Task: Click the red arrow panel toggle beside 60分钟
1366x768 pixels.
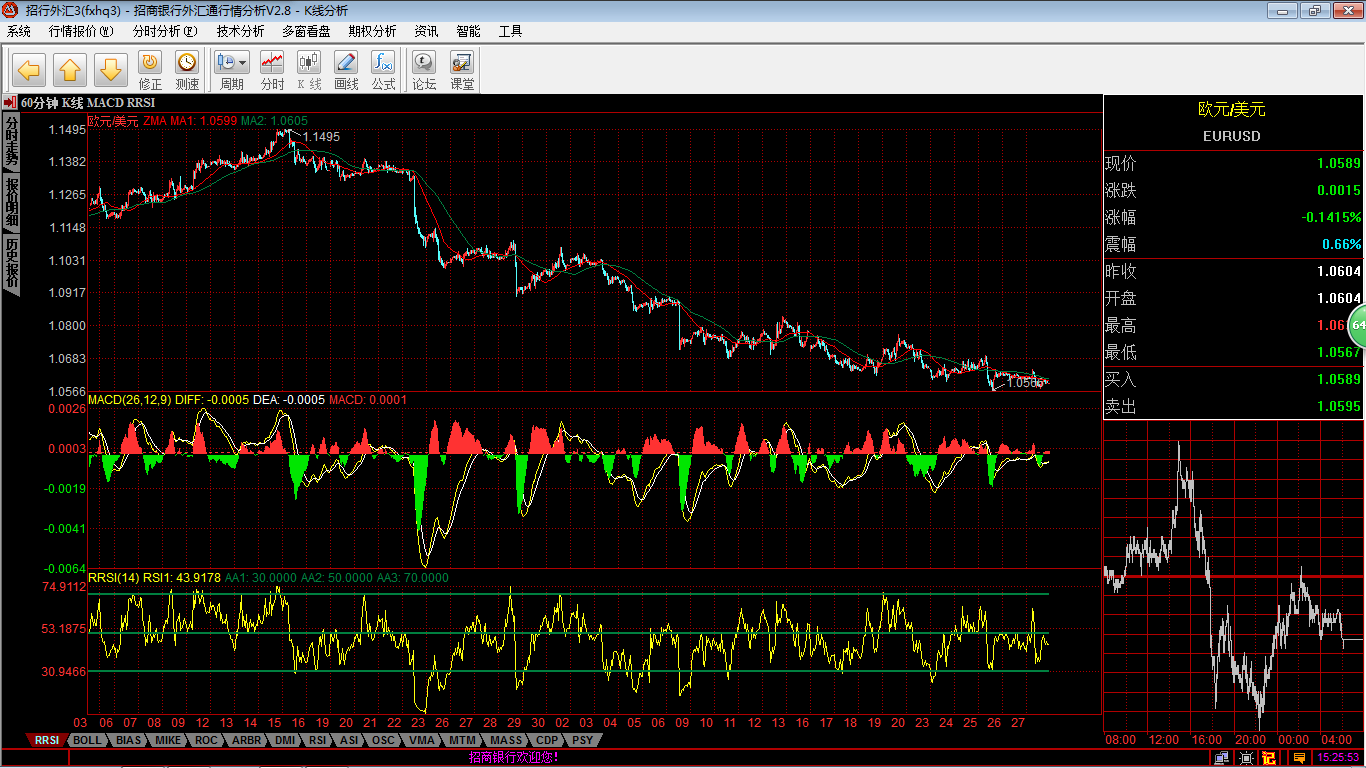Action: point(9,102)
